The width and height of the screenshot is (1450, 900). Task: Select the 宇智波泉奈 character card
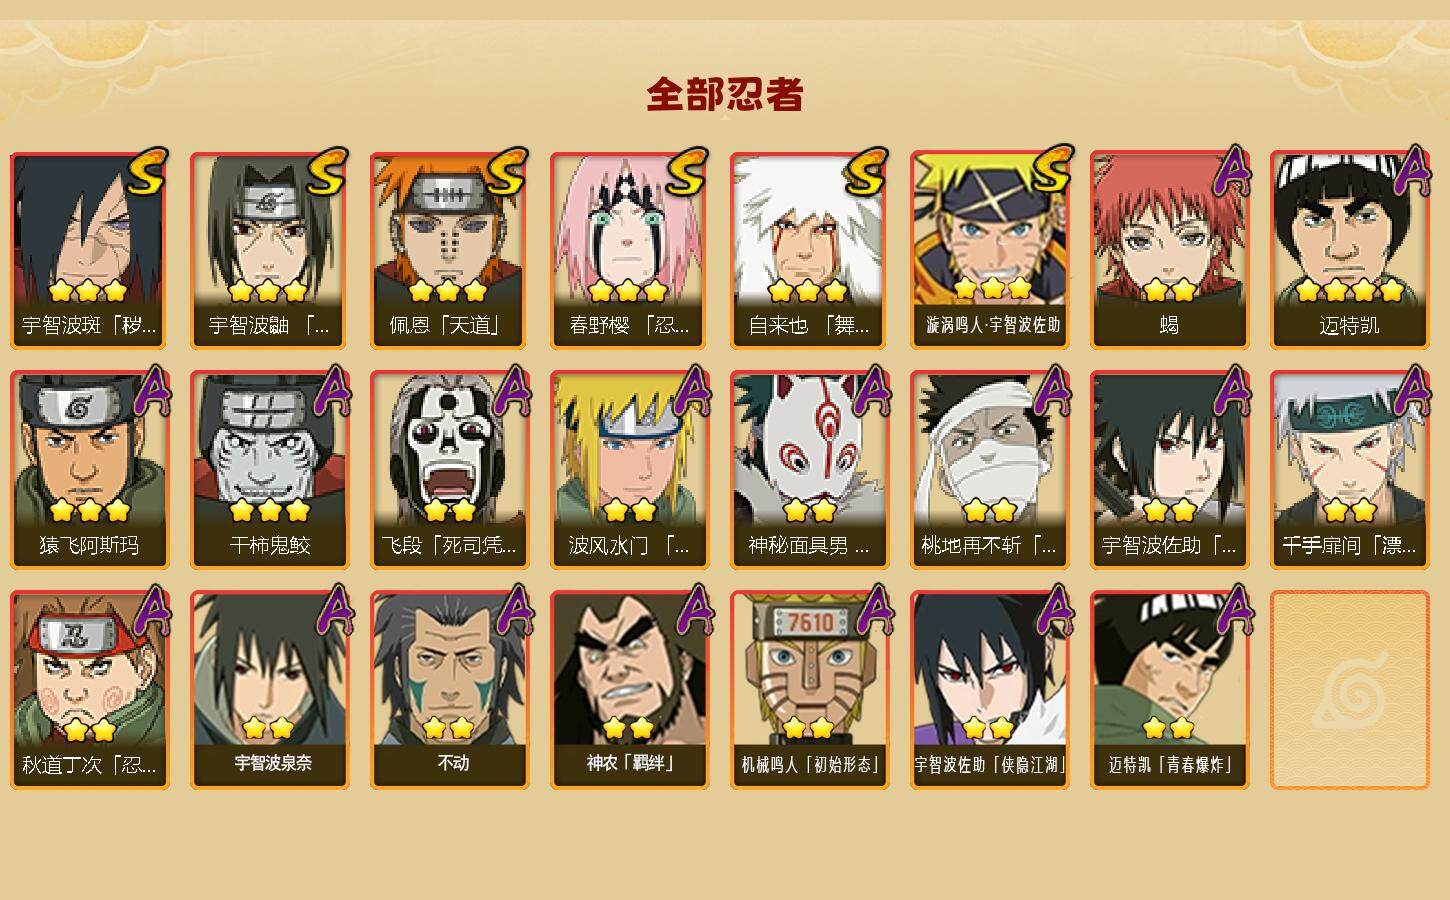coord(269,690)
